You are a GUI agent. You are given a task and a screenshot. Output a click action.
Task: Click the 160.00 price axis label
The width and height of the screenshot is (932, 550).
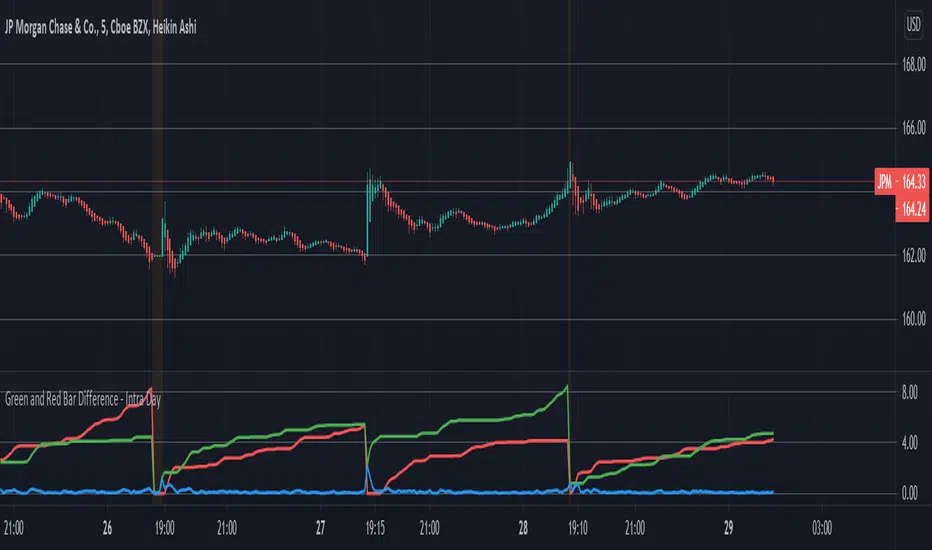pos(914,319)
